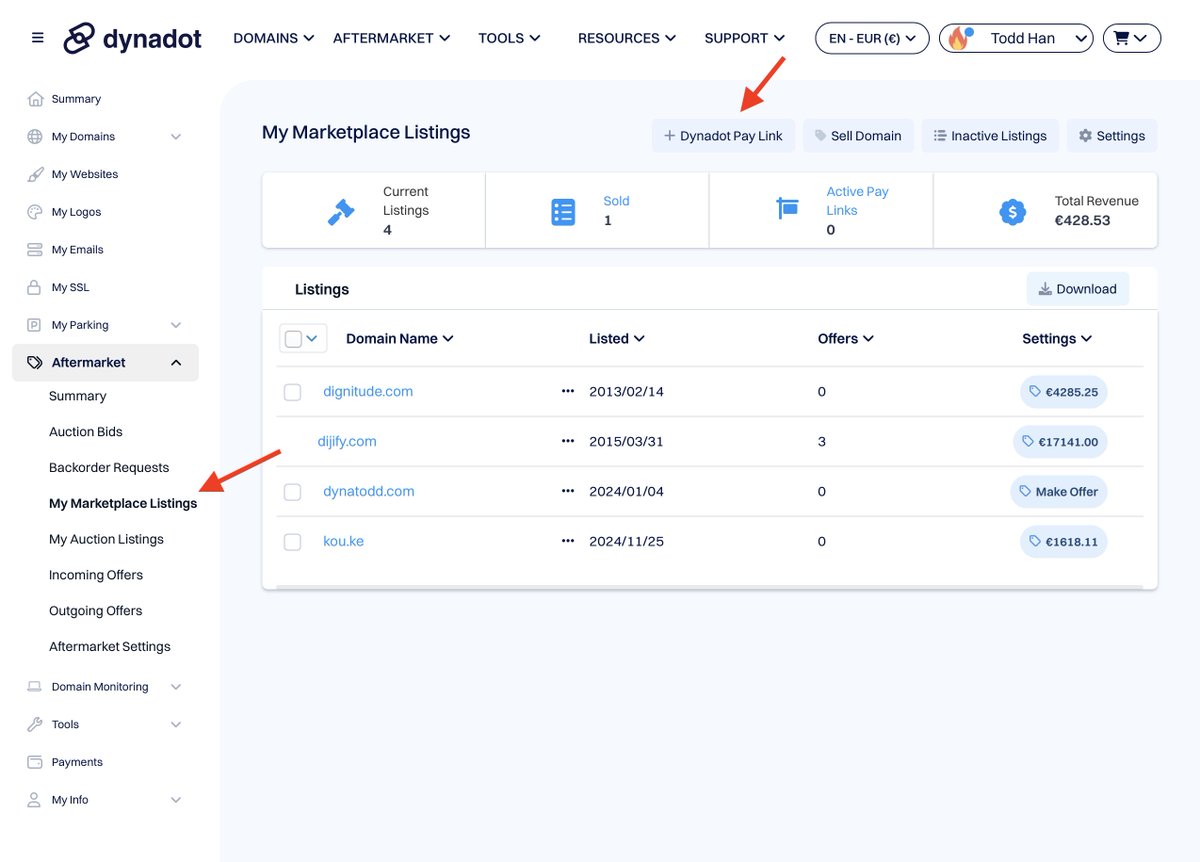Open the Settings gear button

tap(1112, 136)
